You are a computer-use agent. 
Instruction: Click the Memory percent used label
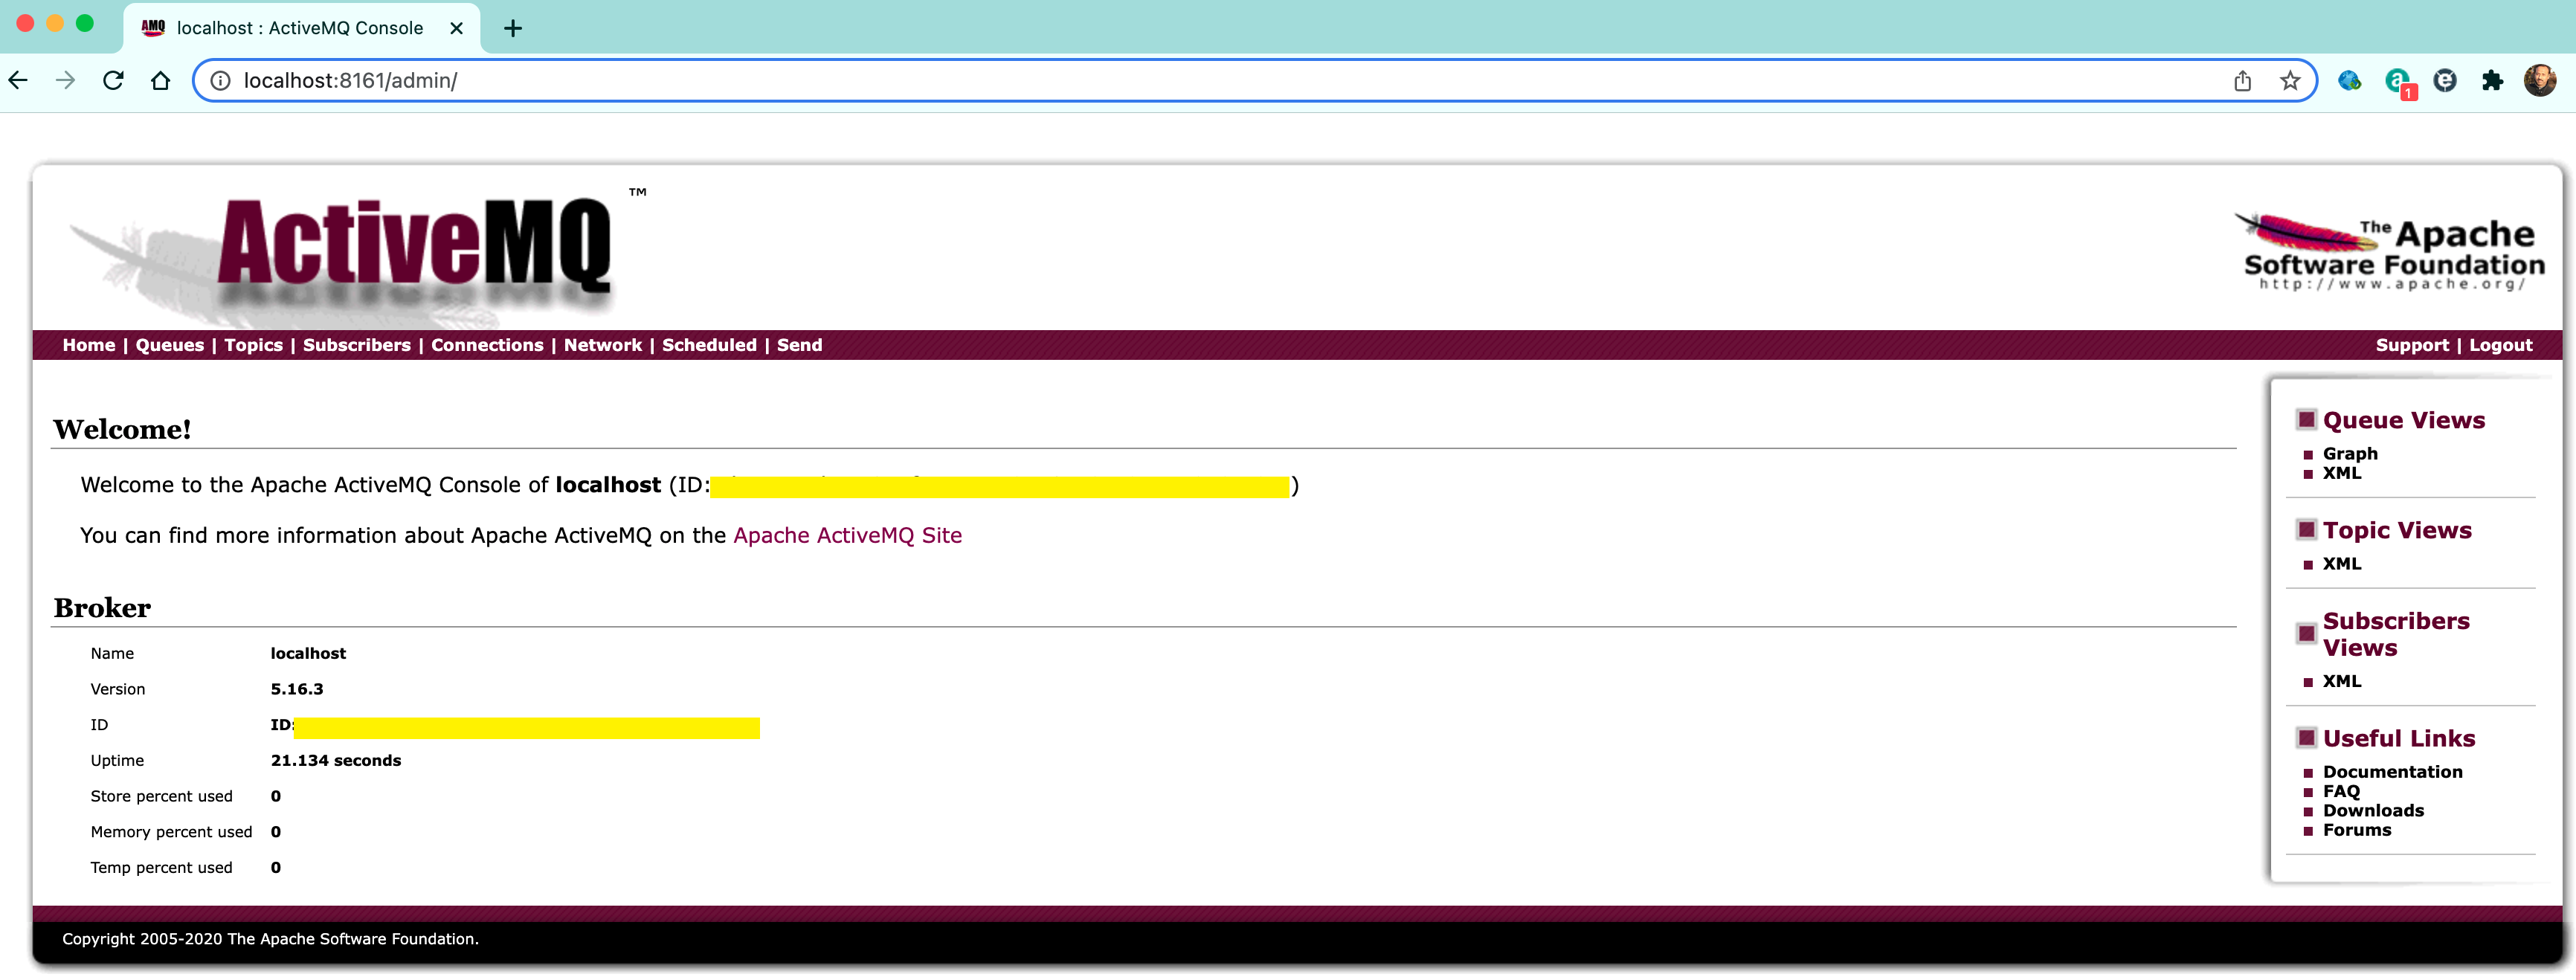pos(171,832)
